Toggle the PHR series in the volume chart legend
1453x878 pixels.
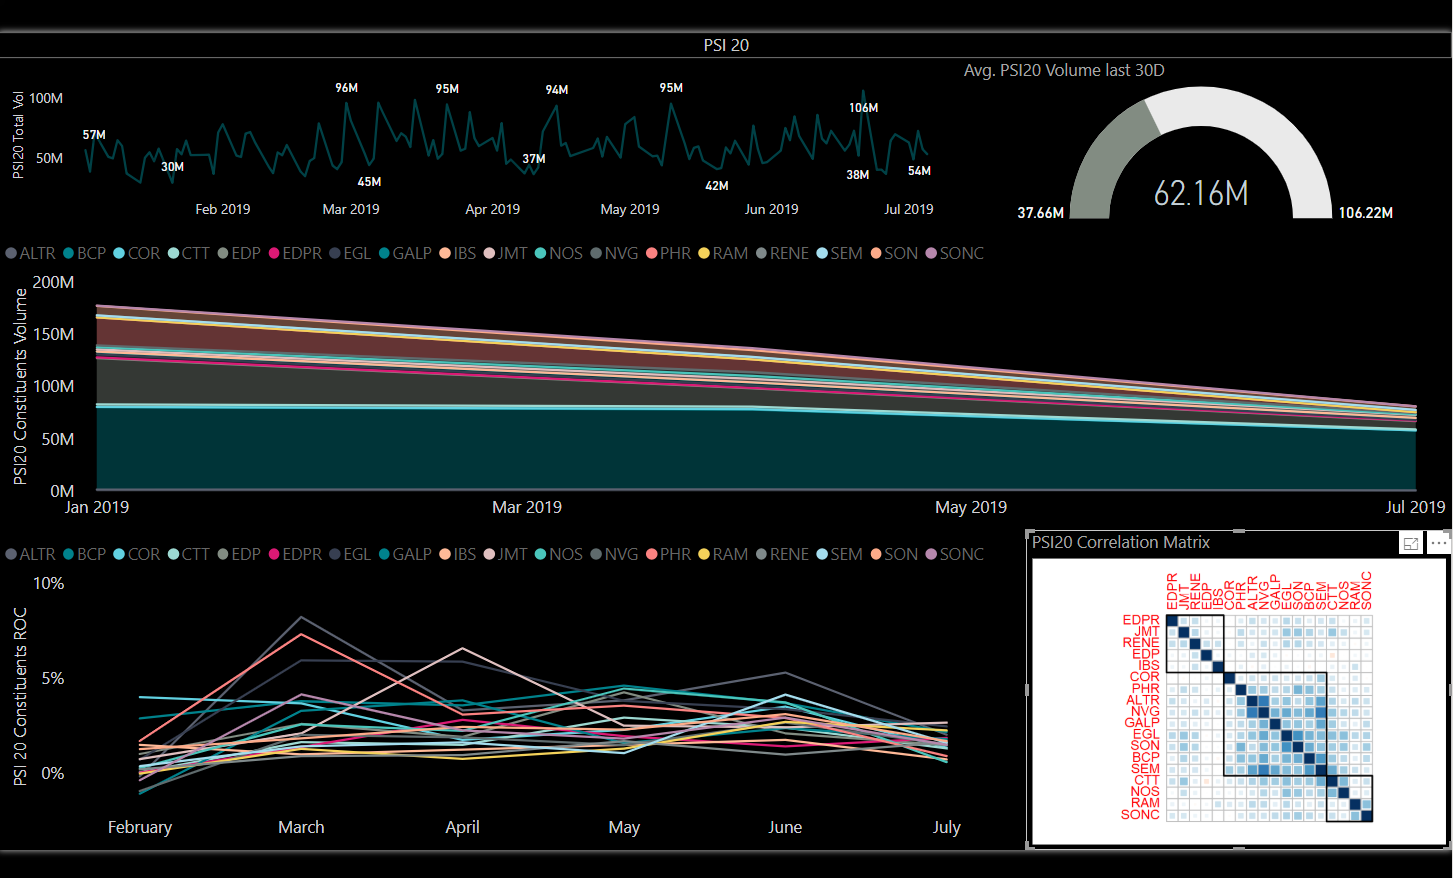668,253
